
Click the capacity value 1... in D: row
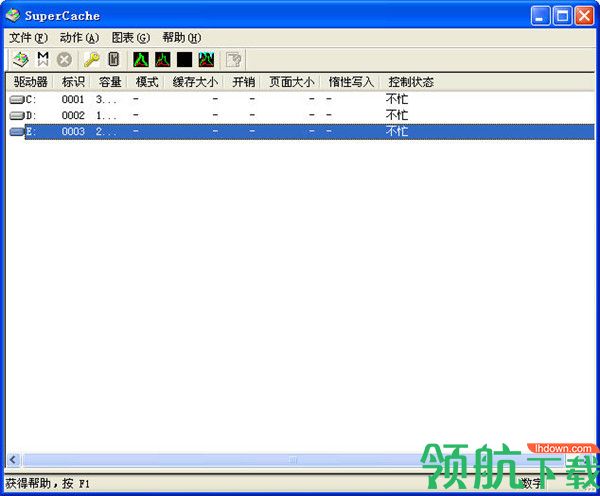tap(106, 115)
